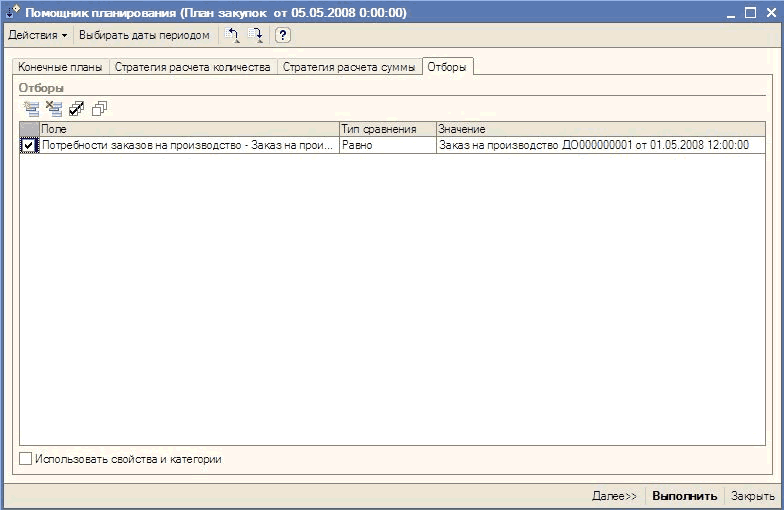Click the delete filter row icon

click(x=54, y=108)
